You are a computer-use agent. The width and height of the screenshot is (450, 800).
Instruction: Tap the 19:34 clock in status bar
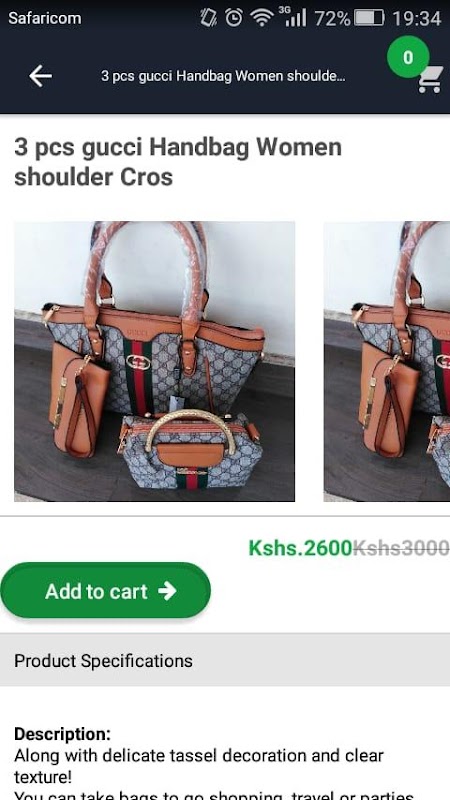coord(416,18)
